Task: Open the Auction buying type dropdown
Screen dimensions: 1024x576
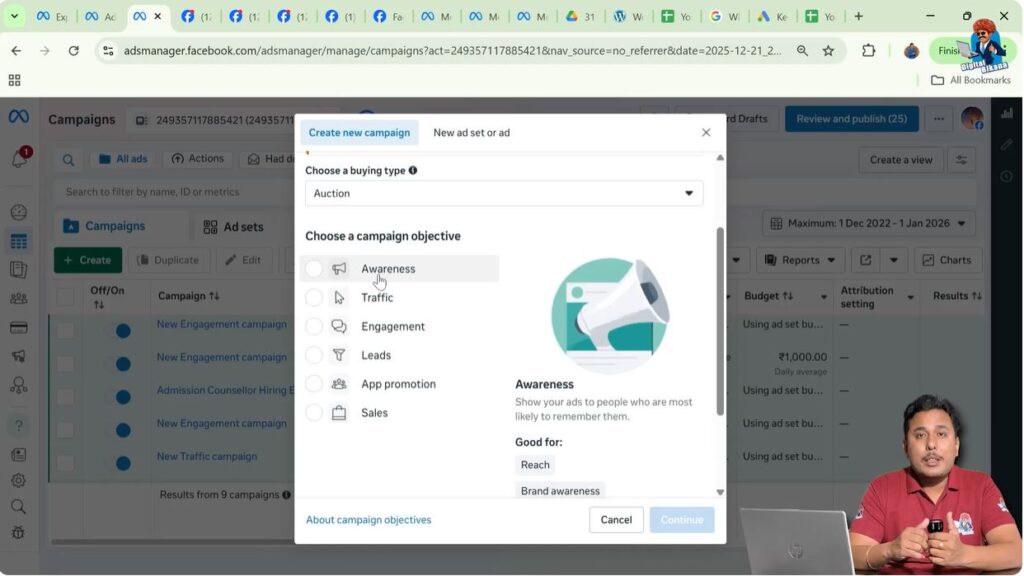Action: [504, 193]
